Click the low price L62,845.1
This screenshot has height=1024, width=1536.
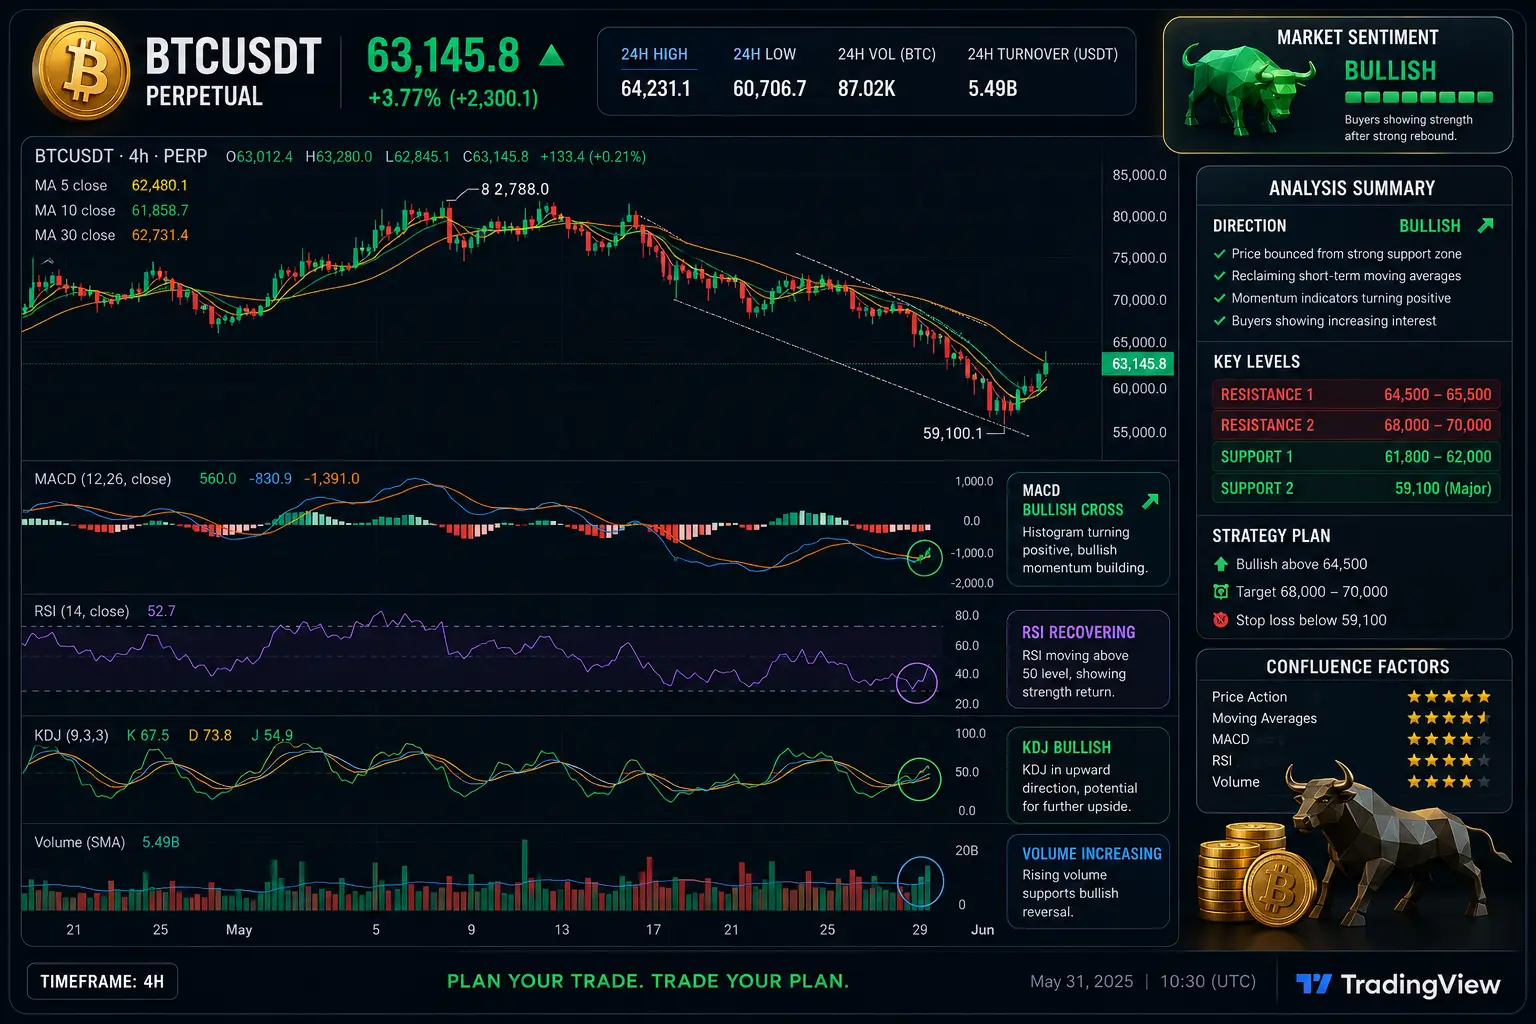417,157
